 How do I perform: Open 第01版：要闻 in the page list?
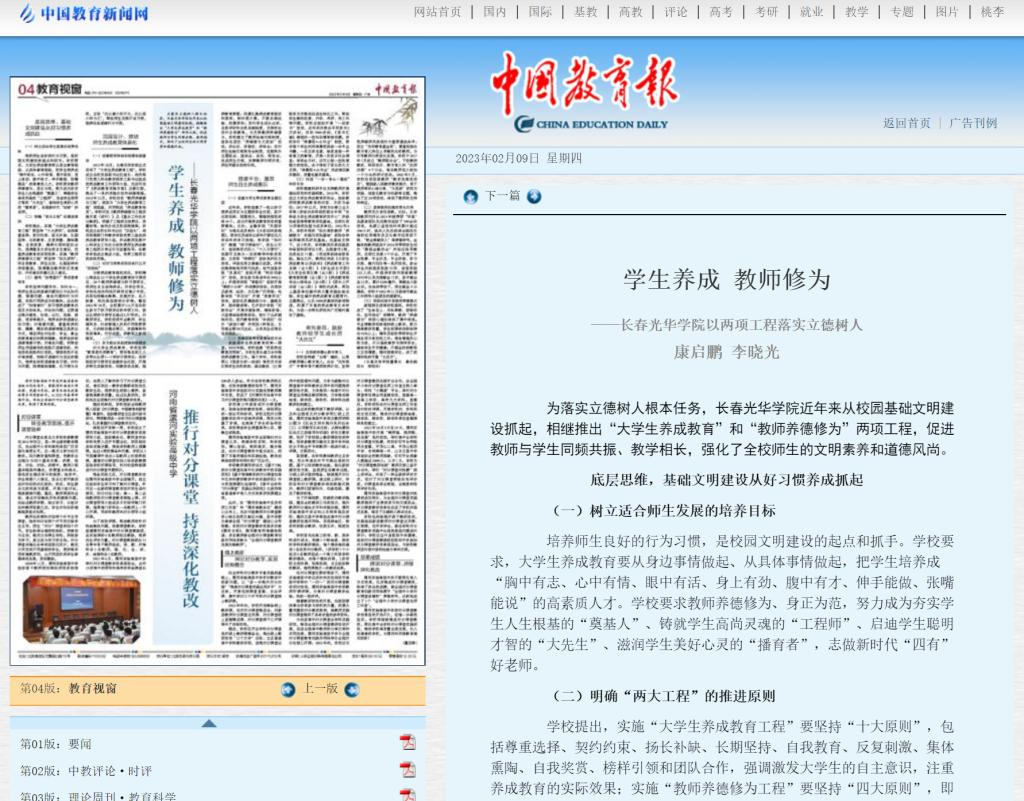pos(56,744)
